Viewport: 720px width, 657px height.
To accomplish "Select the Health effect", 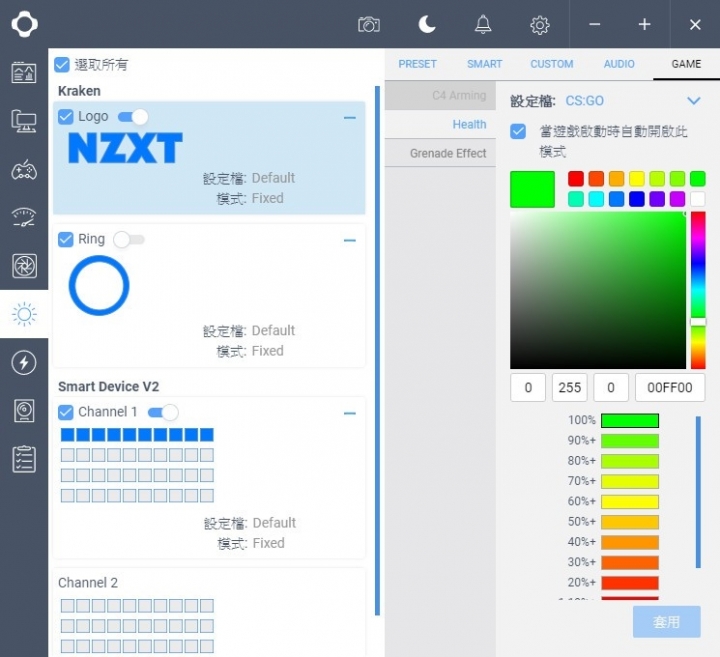I will (x=440, y=124).
